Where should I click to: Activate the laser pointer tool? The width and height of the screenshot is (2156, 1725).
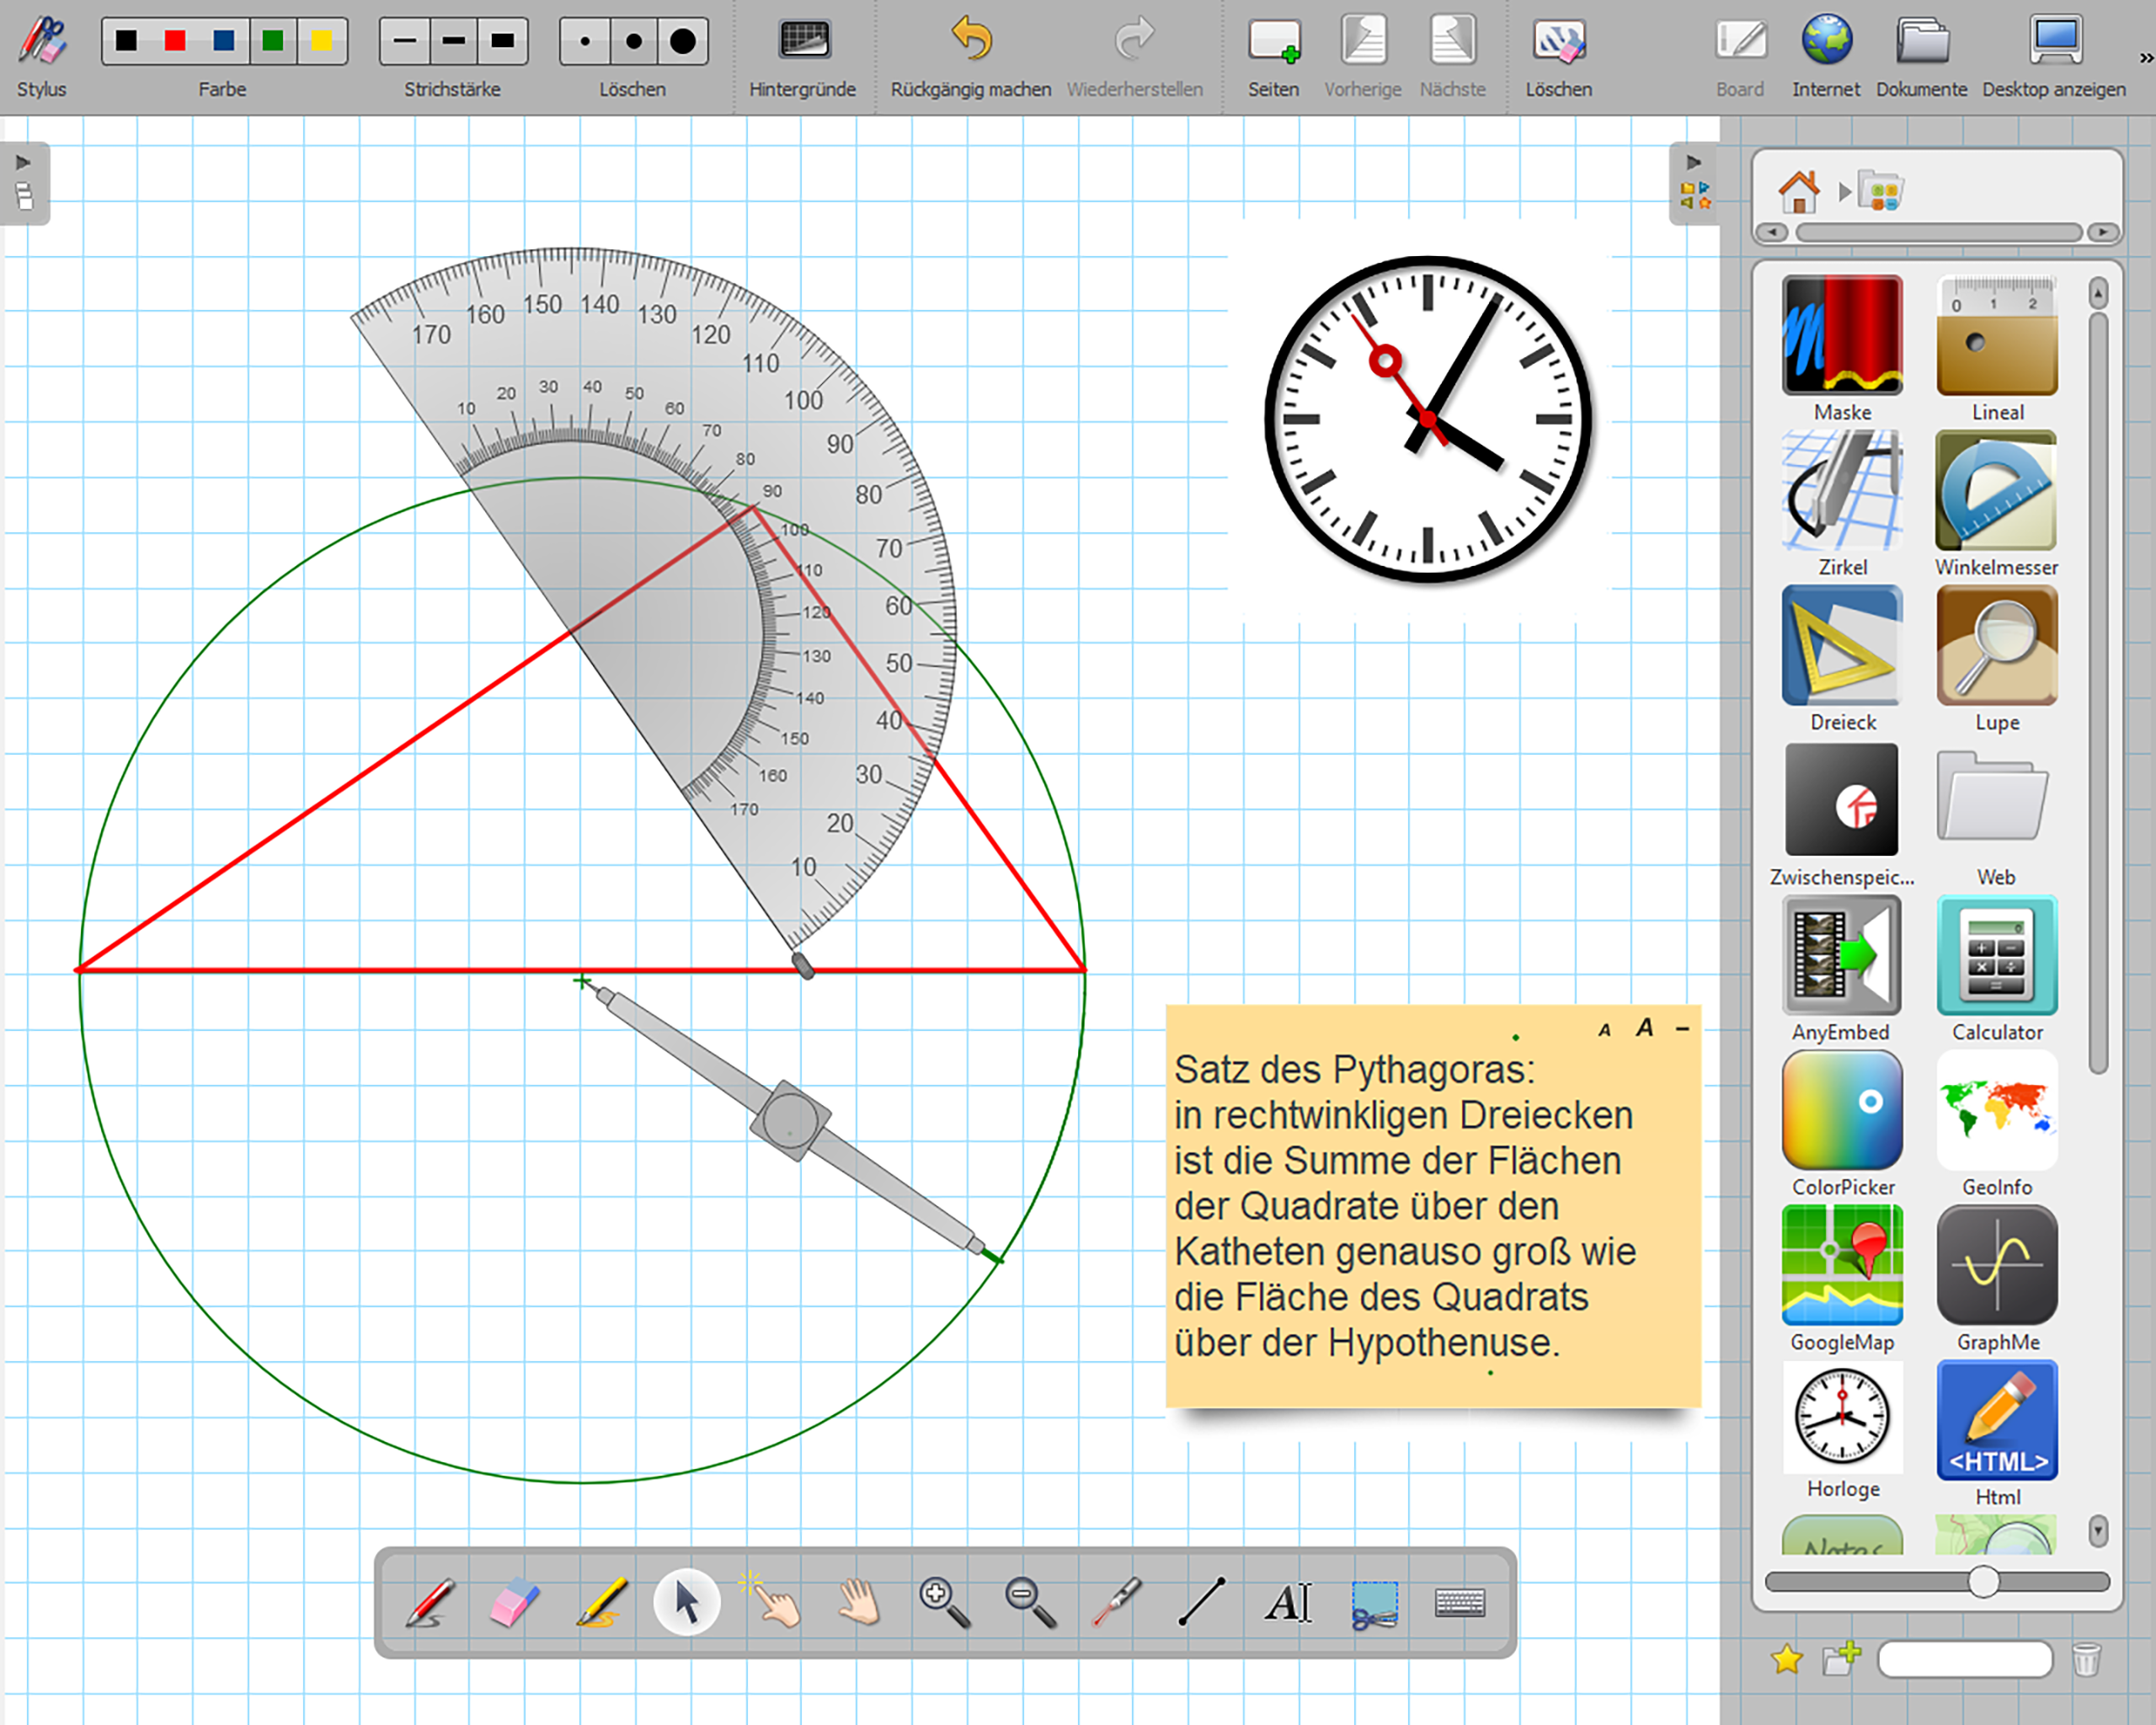(x=1116, y=1603)
